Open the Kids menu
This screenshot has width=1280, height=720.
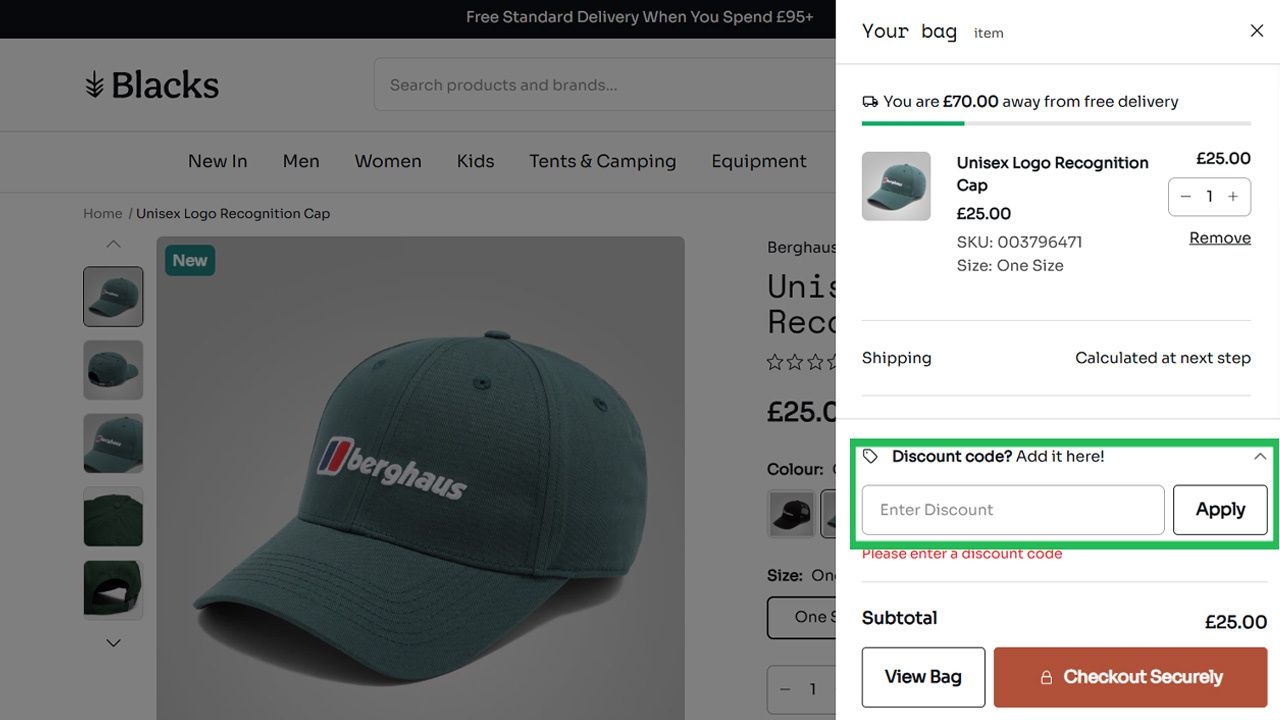point(475,161)
